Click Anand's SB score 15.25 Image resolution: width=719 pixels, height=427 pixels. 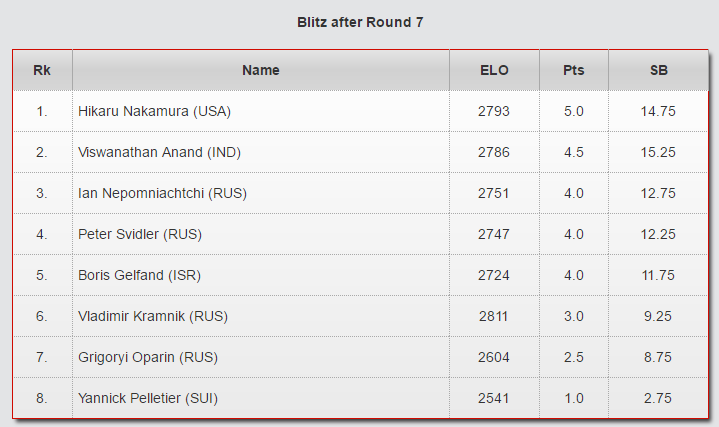[658, 153]
